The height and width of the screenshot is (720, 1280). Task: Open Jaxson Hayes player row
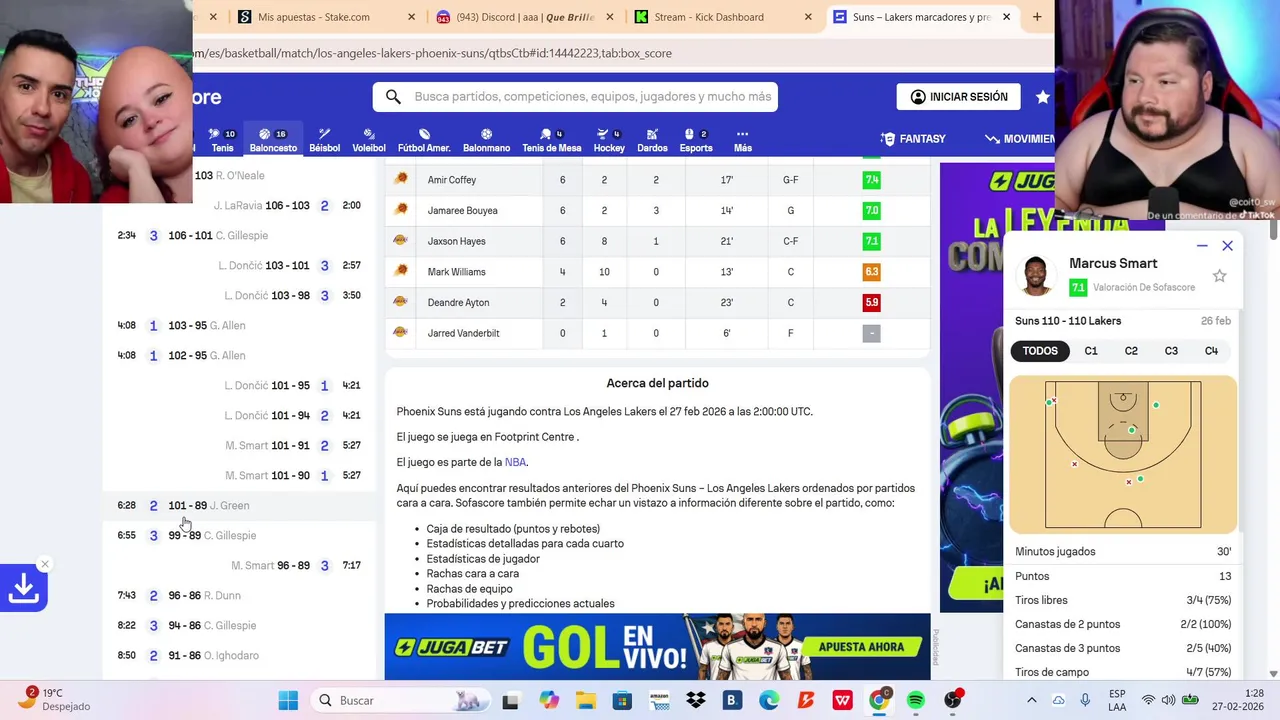click(657, 241)
